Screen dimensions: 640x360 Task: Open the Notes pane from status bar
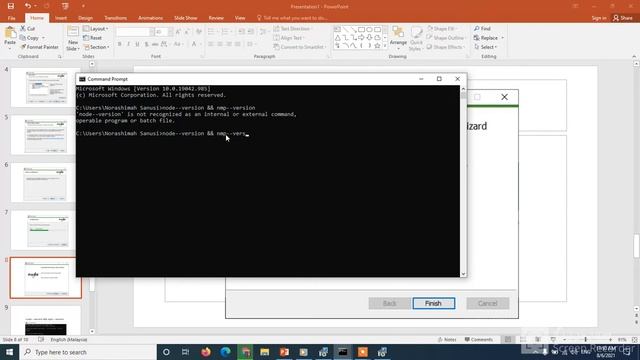[447, 339]
